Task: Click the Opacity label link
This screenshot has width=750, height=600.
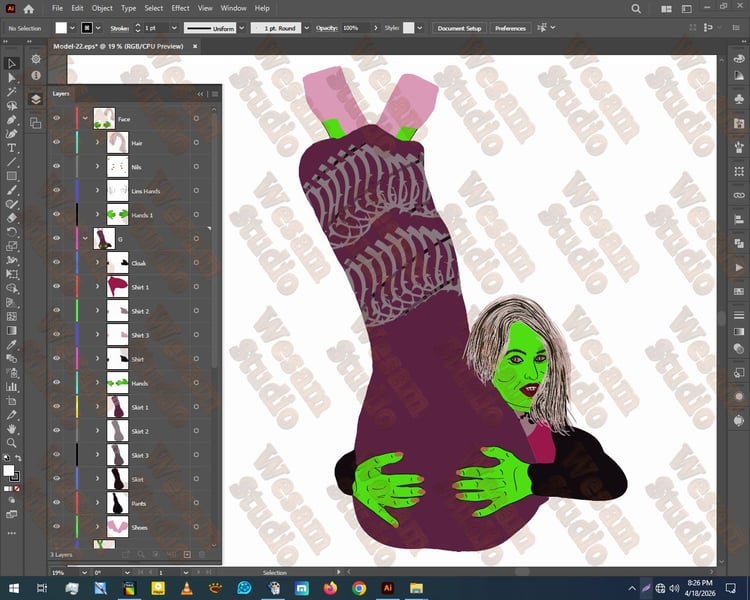Action: (326, 28)
